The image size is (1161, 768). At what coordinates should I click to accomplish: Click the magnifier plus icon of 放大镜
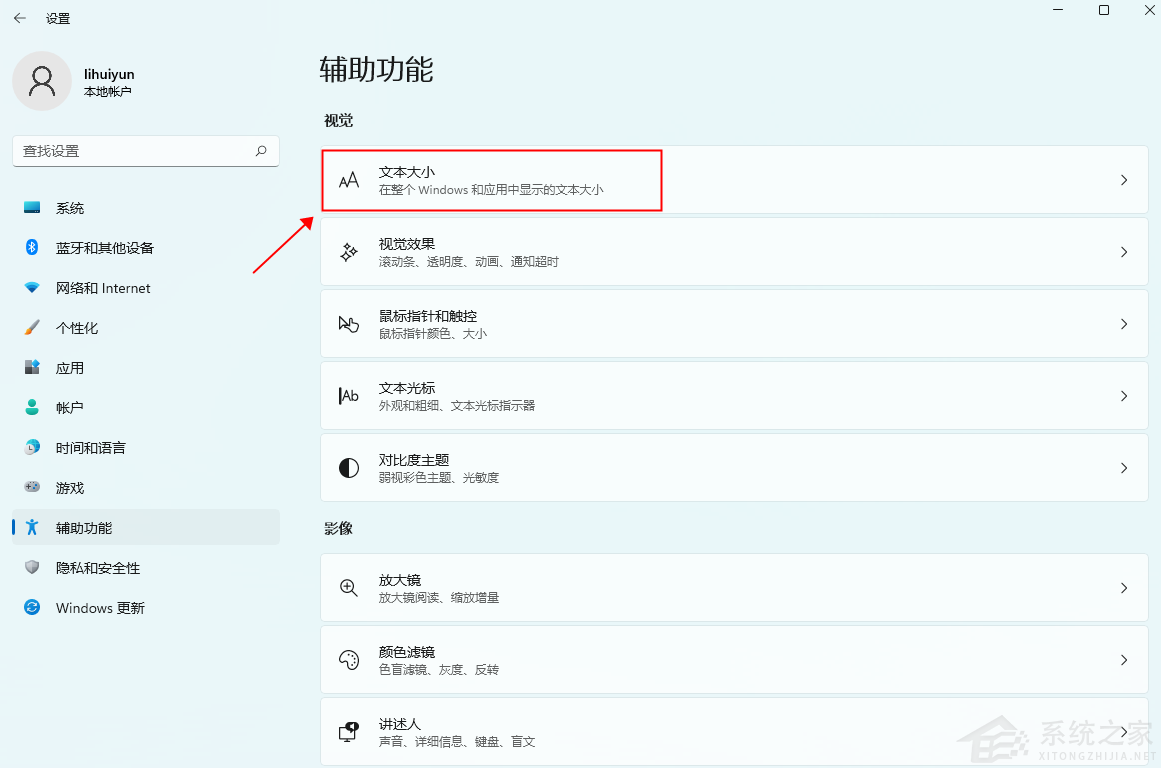[349, 588]
